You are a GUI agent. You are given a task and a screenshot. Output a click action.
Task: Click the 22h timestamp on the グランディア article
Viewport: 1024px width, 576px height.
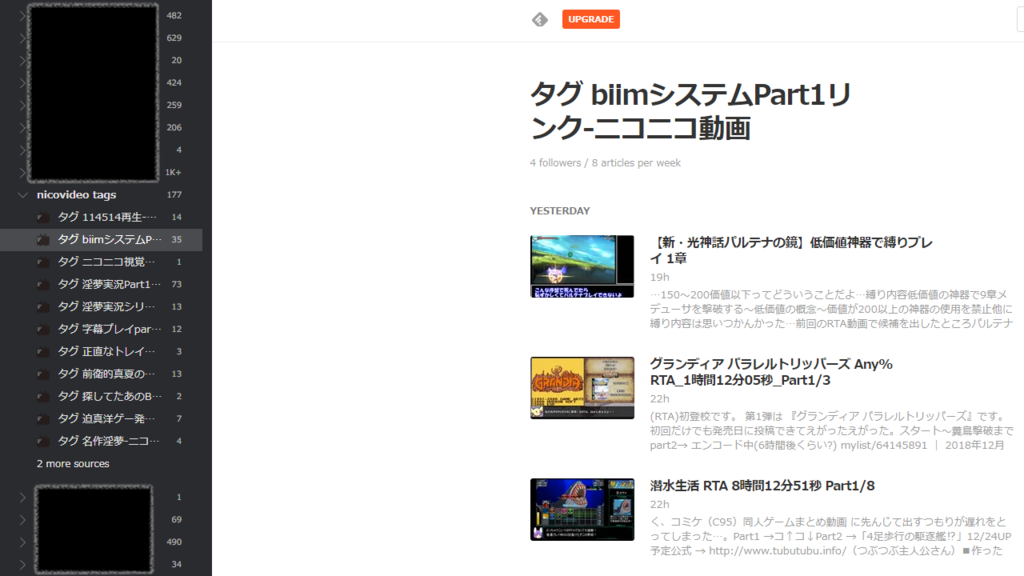pos(659,399)
